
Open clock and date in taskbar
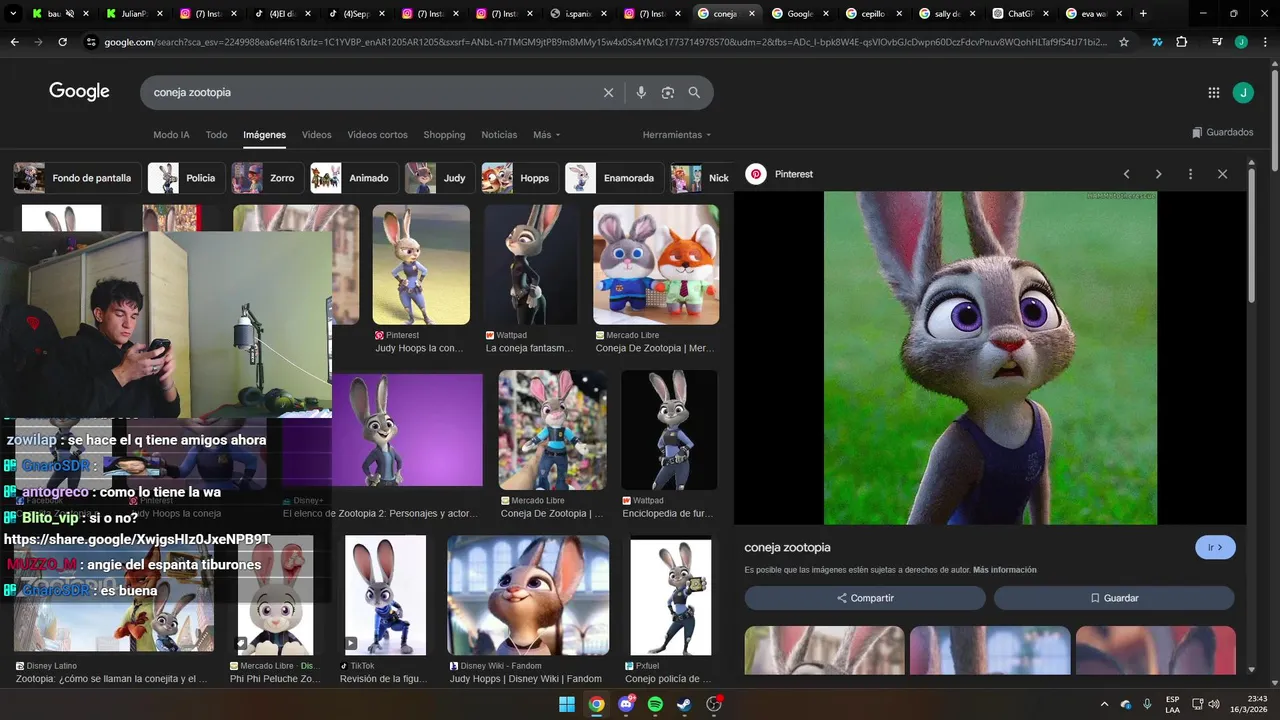pos(1249,704)
